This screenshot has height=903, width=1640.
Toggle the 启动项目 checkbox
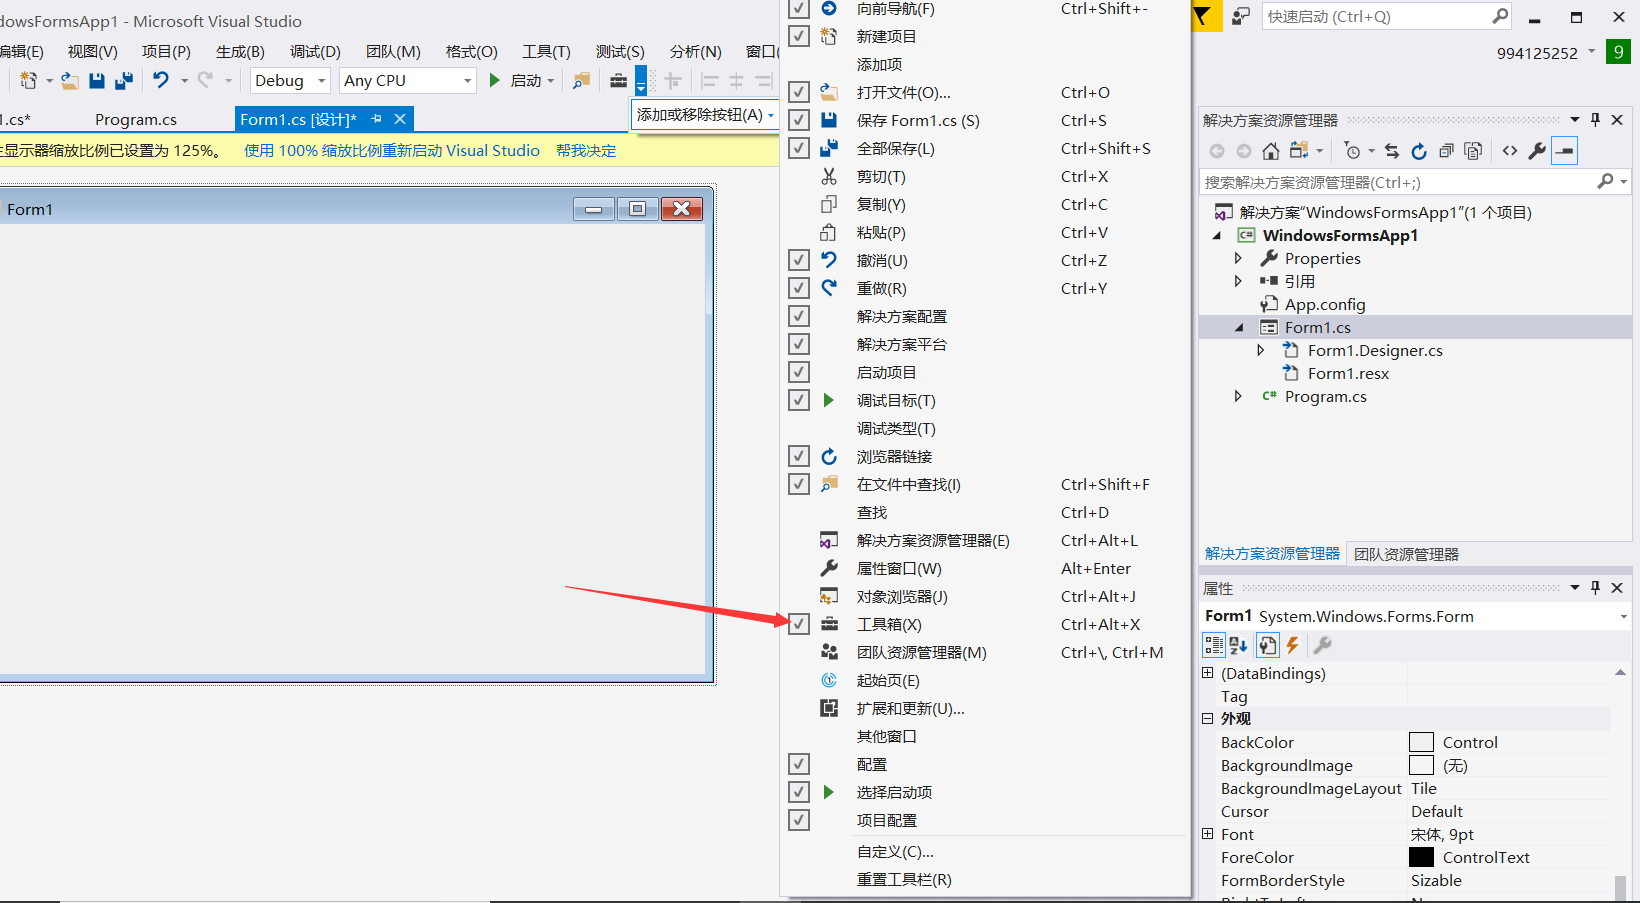pyautogui.click(x=798, y=372)
